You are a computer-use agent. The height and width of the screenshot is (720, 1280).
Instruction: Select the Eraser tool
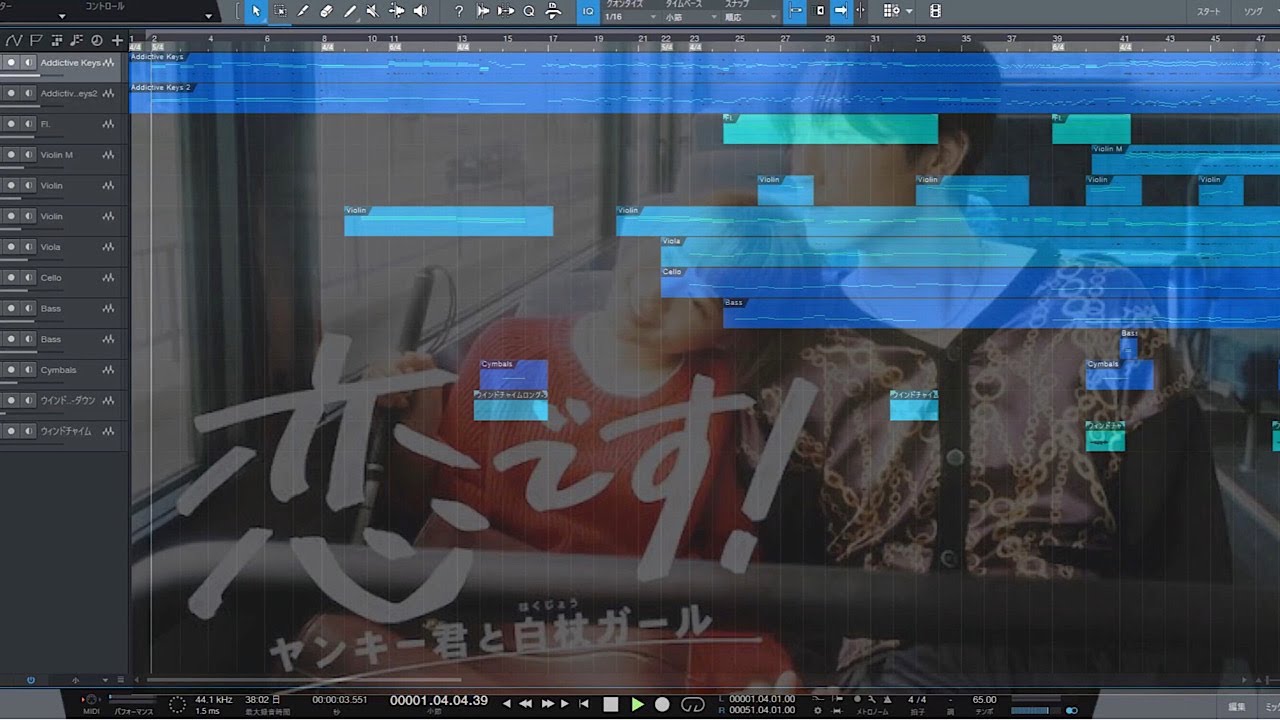(326, 11)
